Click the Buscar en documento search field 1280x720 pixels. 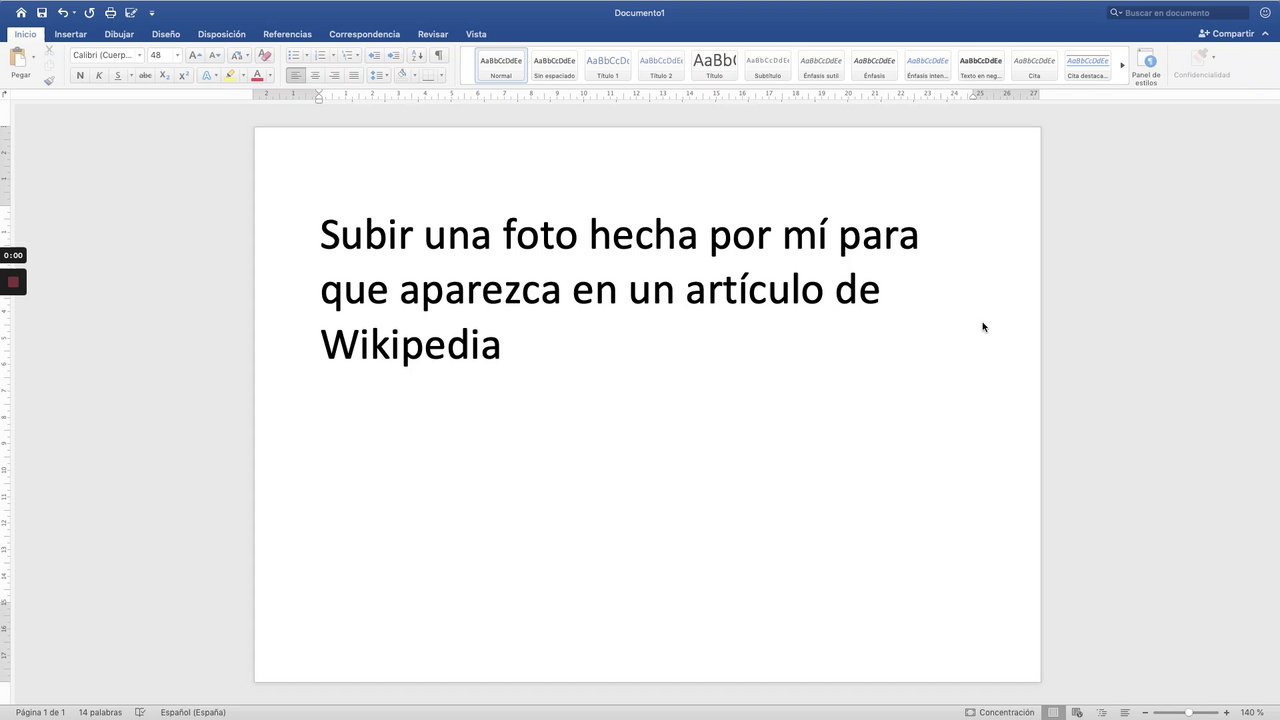point(1178,13)
